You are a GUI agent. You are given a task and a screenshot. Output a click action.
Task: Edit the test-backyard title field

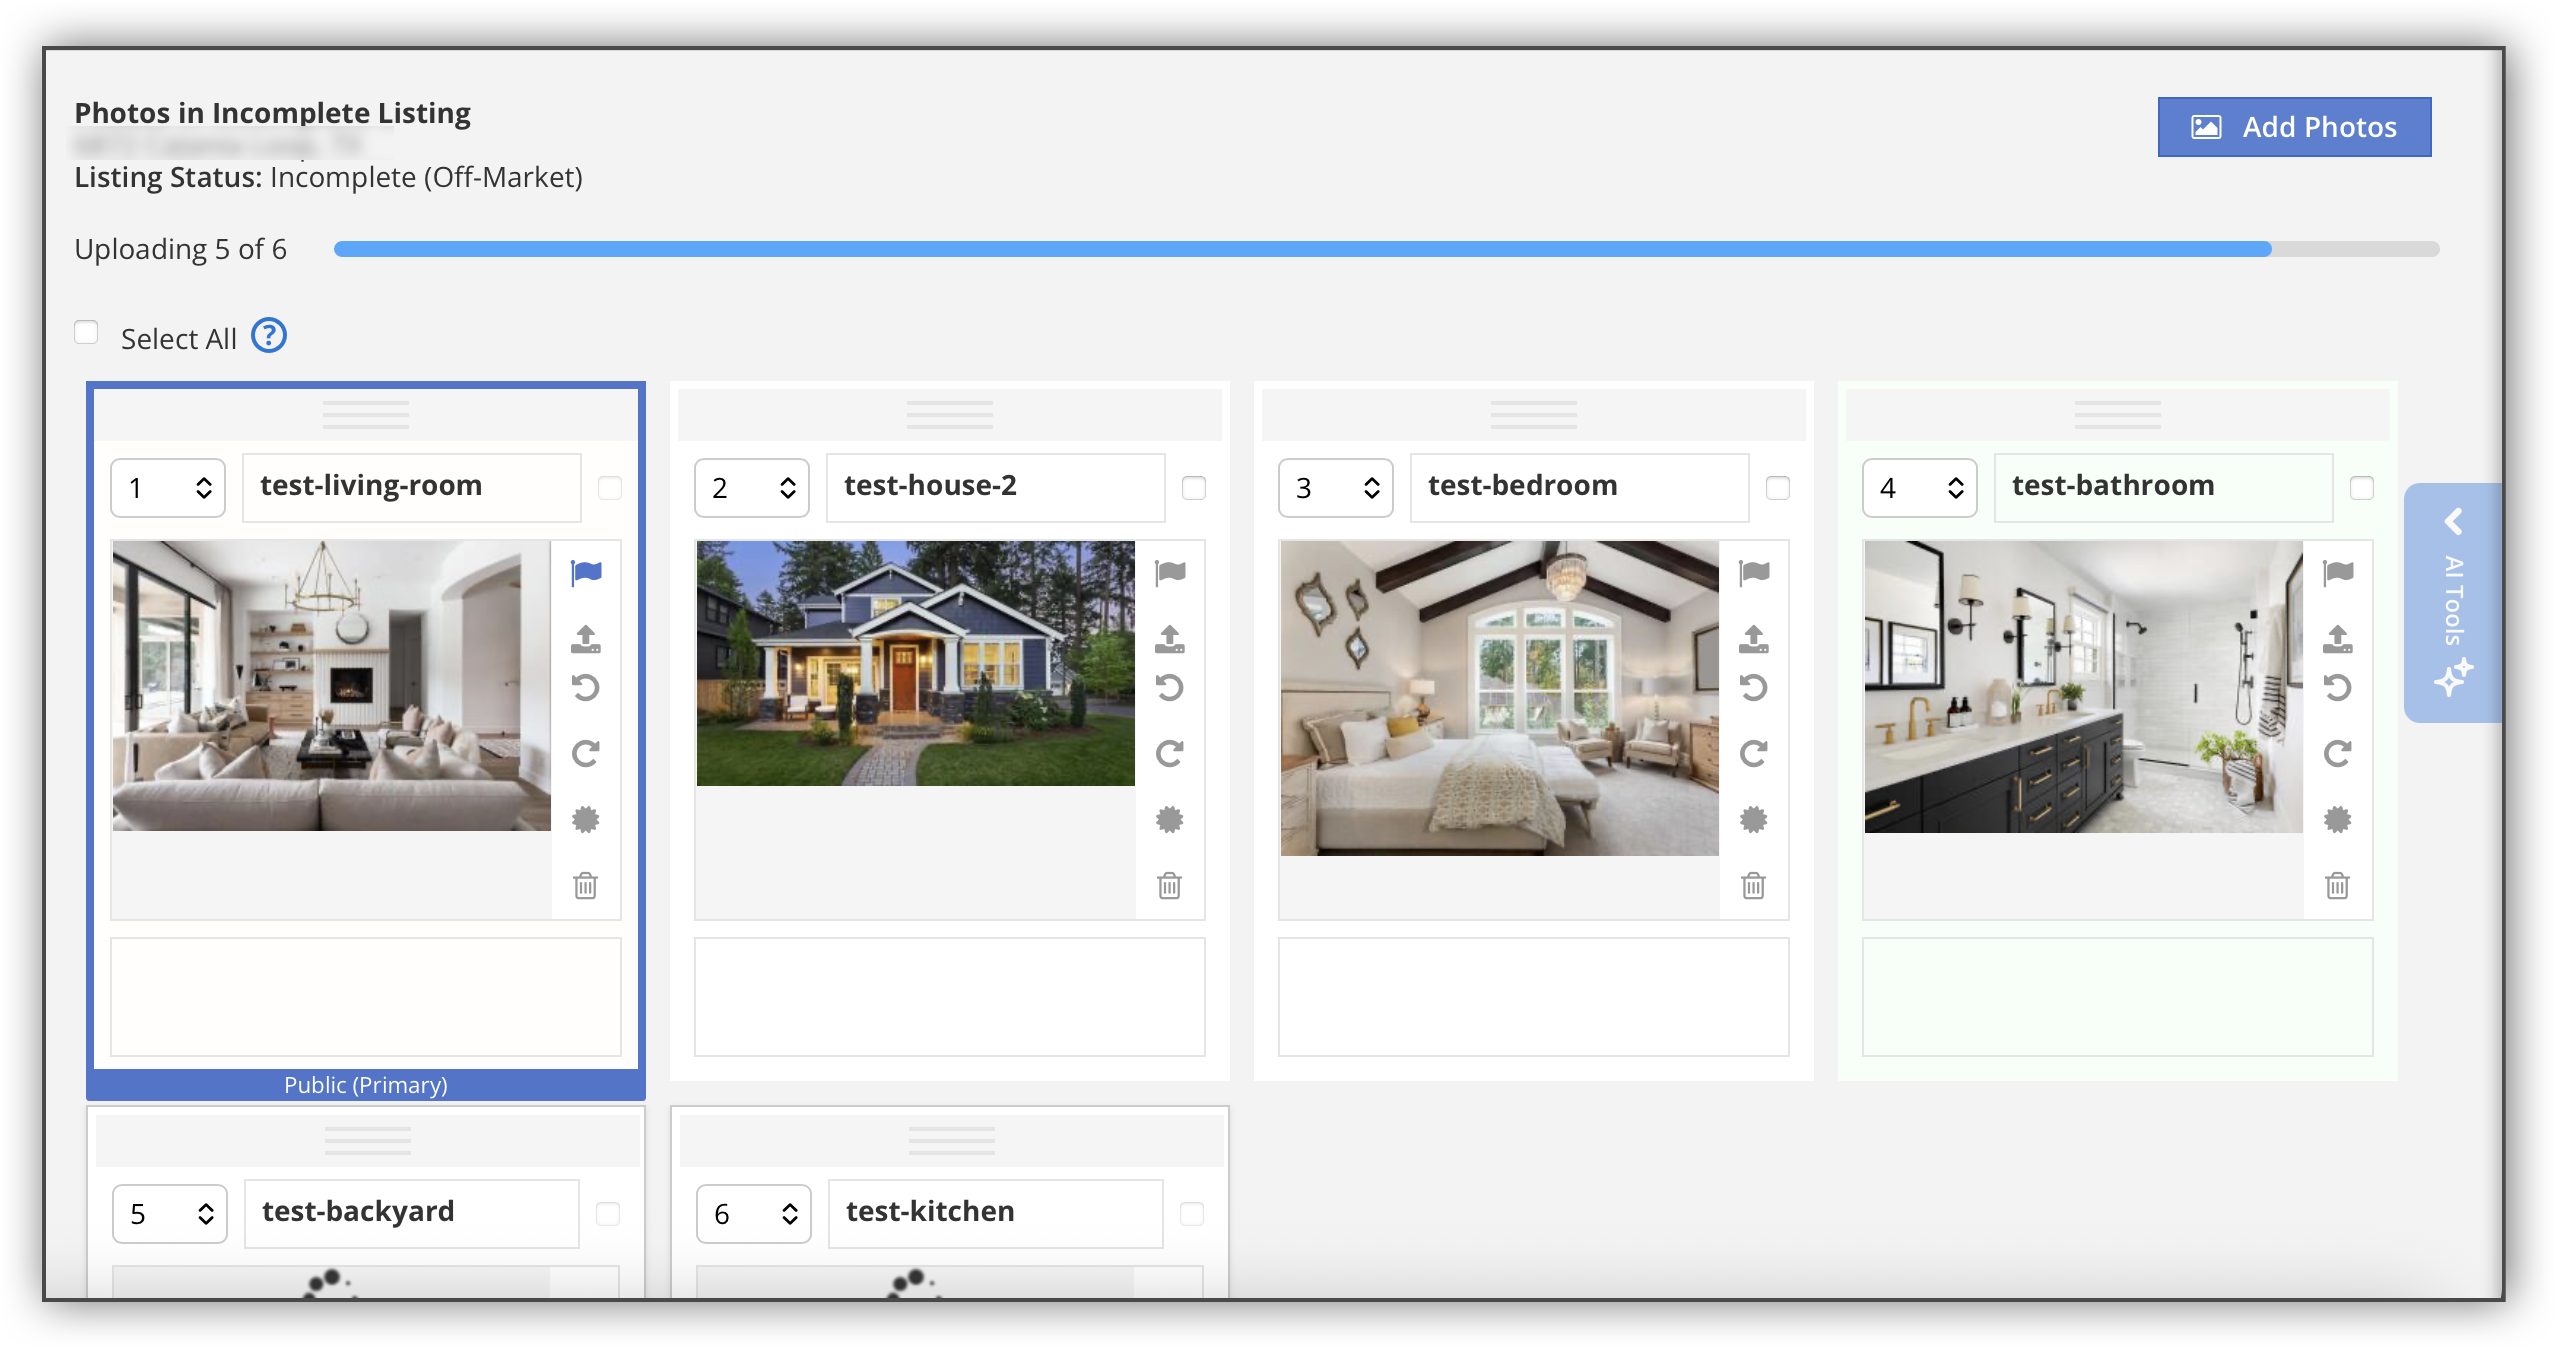412,1214
